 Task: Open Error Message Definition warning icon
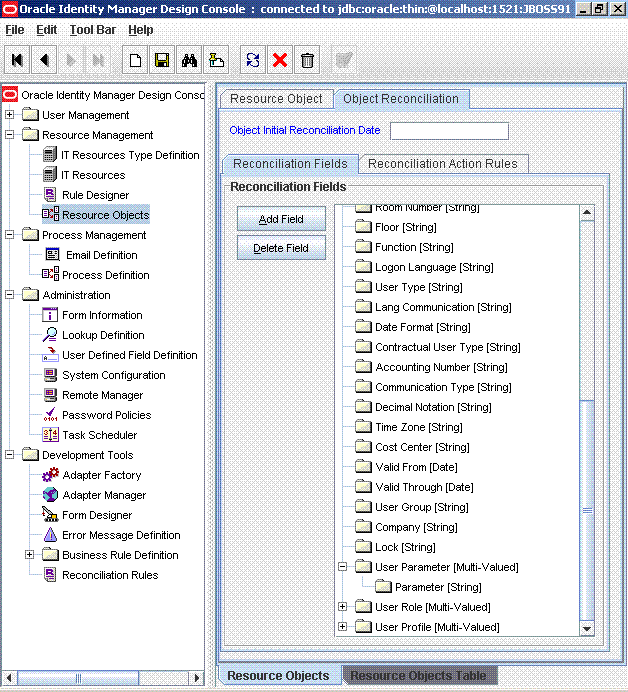point(50,534)
